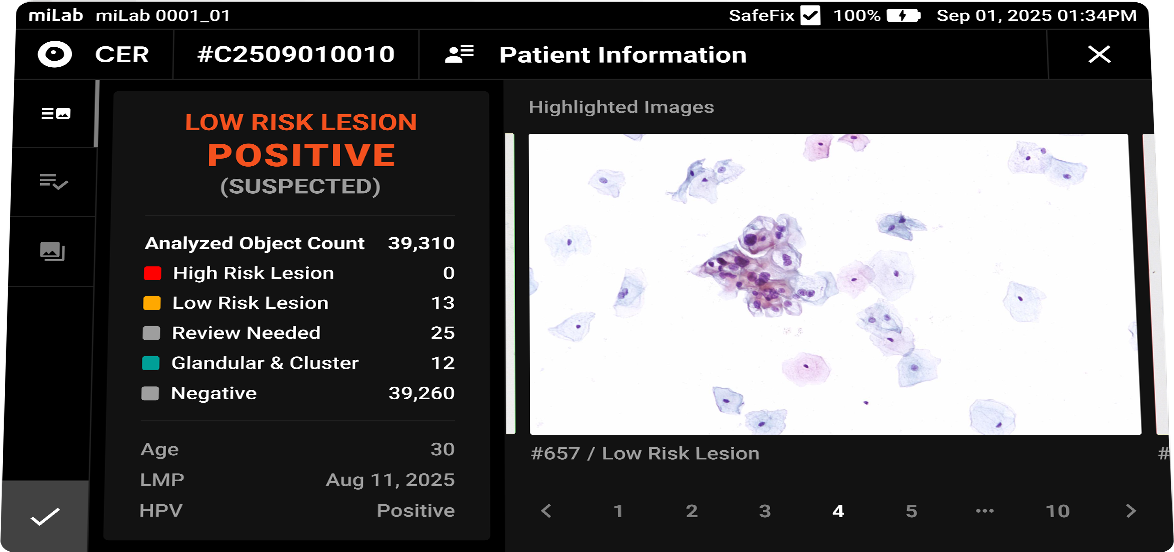
Task: Open the #657 Low Risk Lesion image
Action: pyautogui.click(x=834, y=284)
